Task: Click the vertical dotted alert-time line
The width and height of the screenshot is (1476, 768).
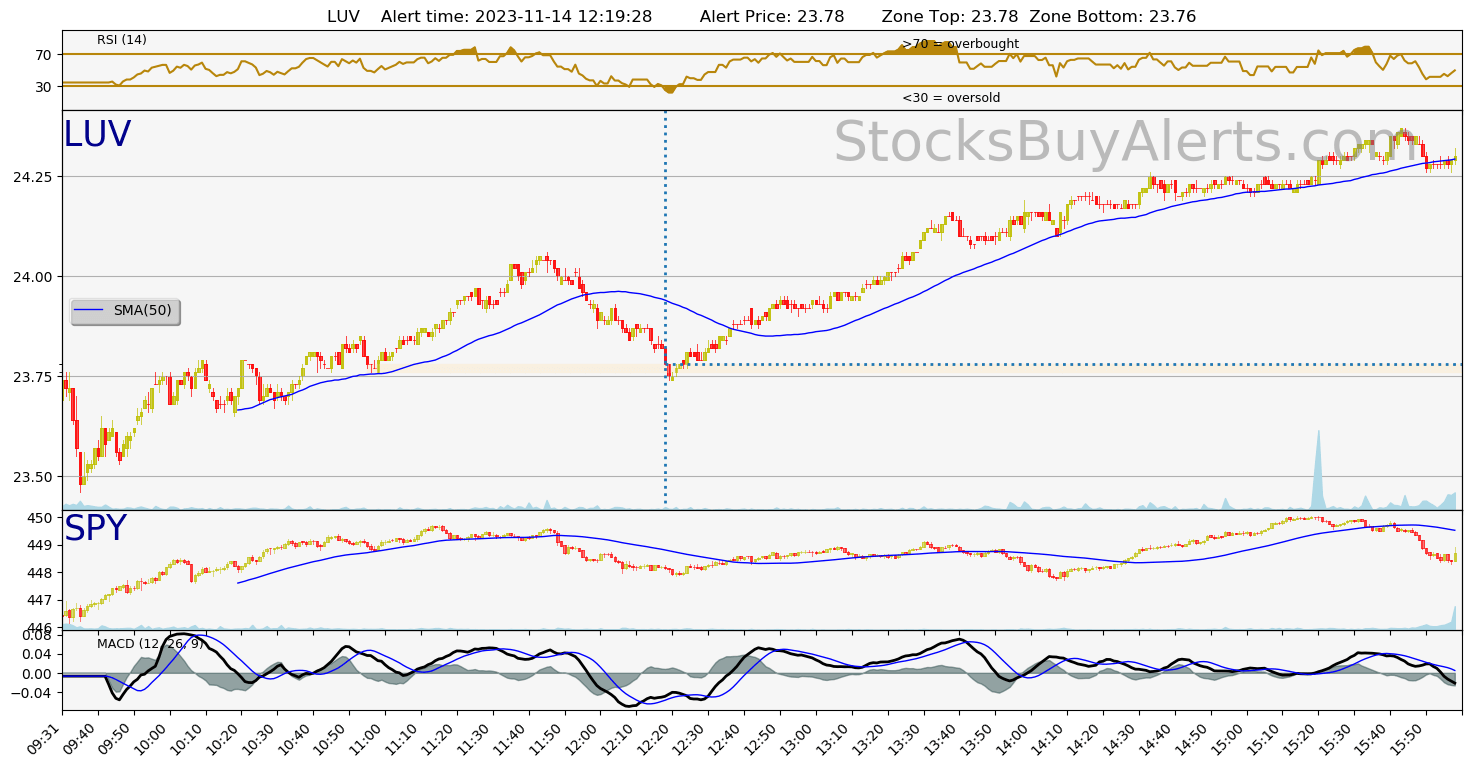Action: click(665, 310)
